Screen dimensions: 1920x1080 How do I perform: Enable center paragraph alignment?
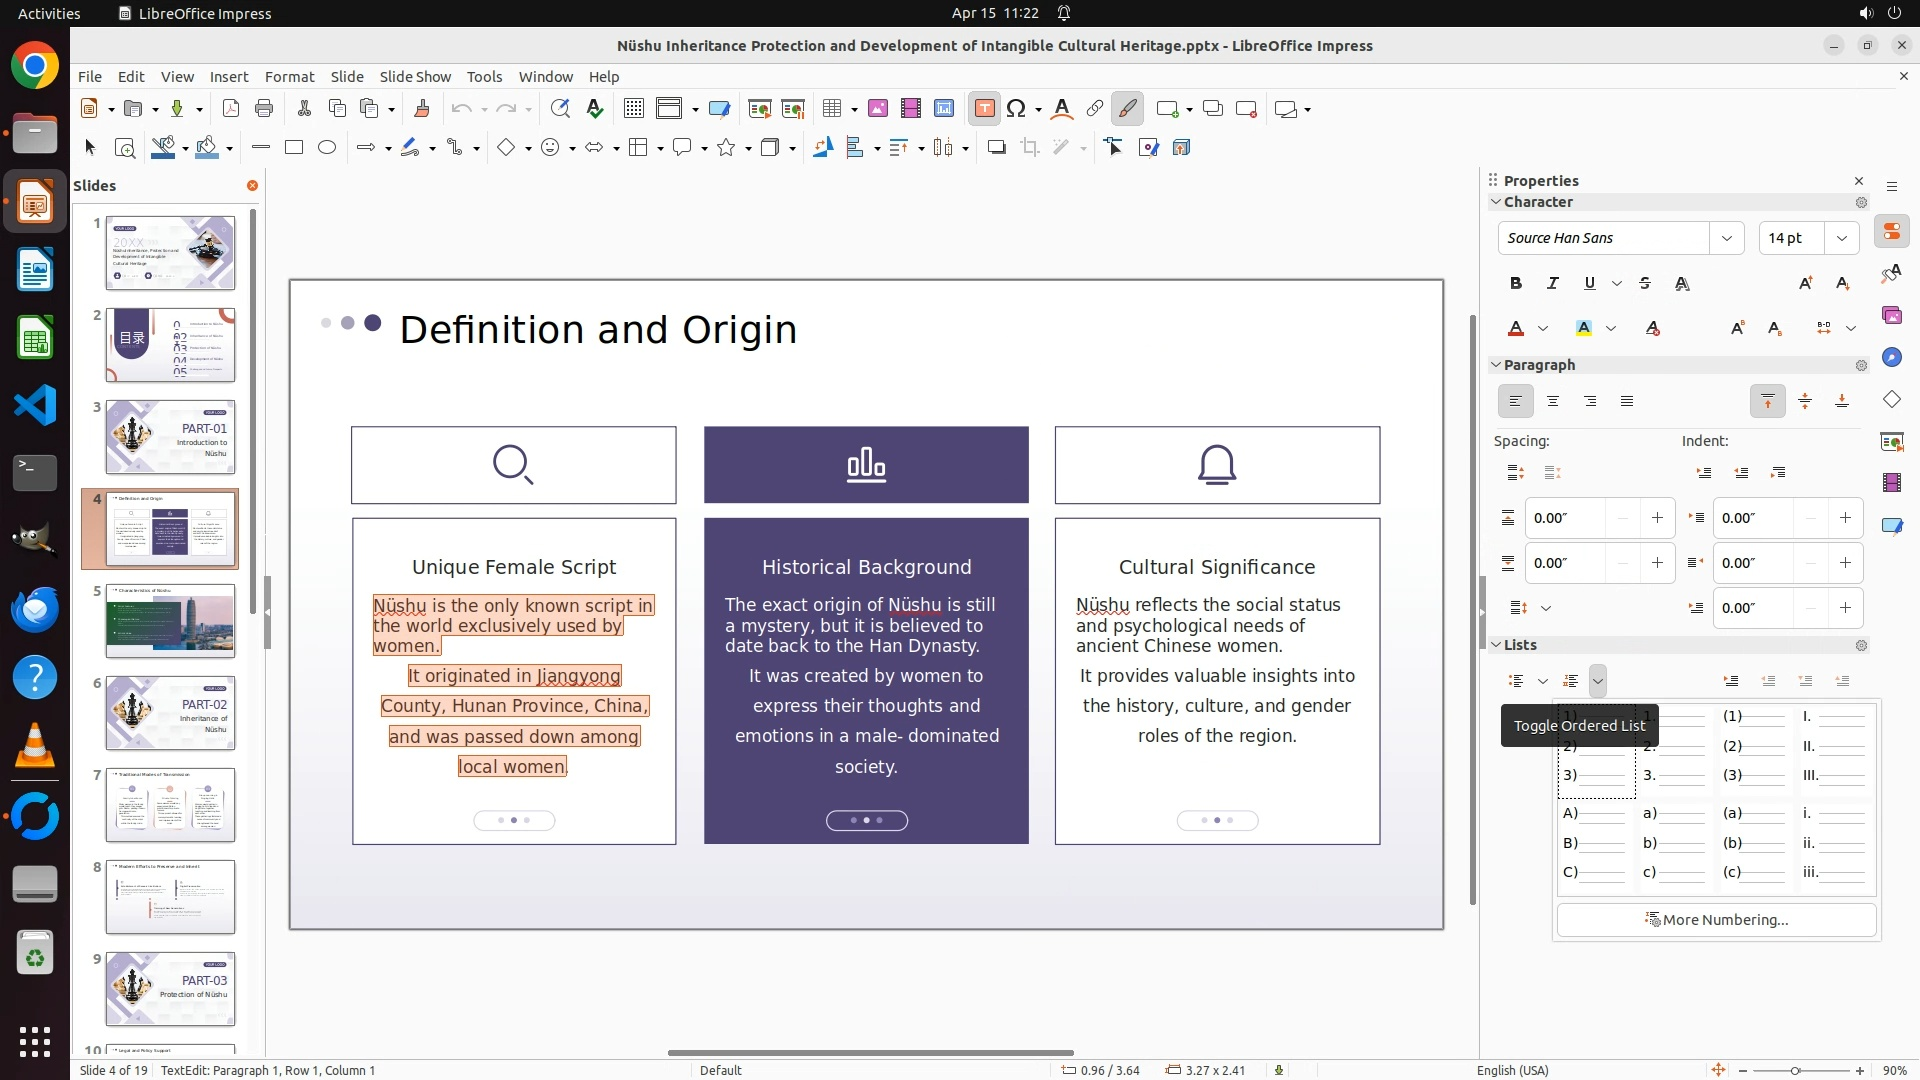pyautogui.click(x=1552, y=401)
